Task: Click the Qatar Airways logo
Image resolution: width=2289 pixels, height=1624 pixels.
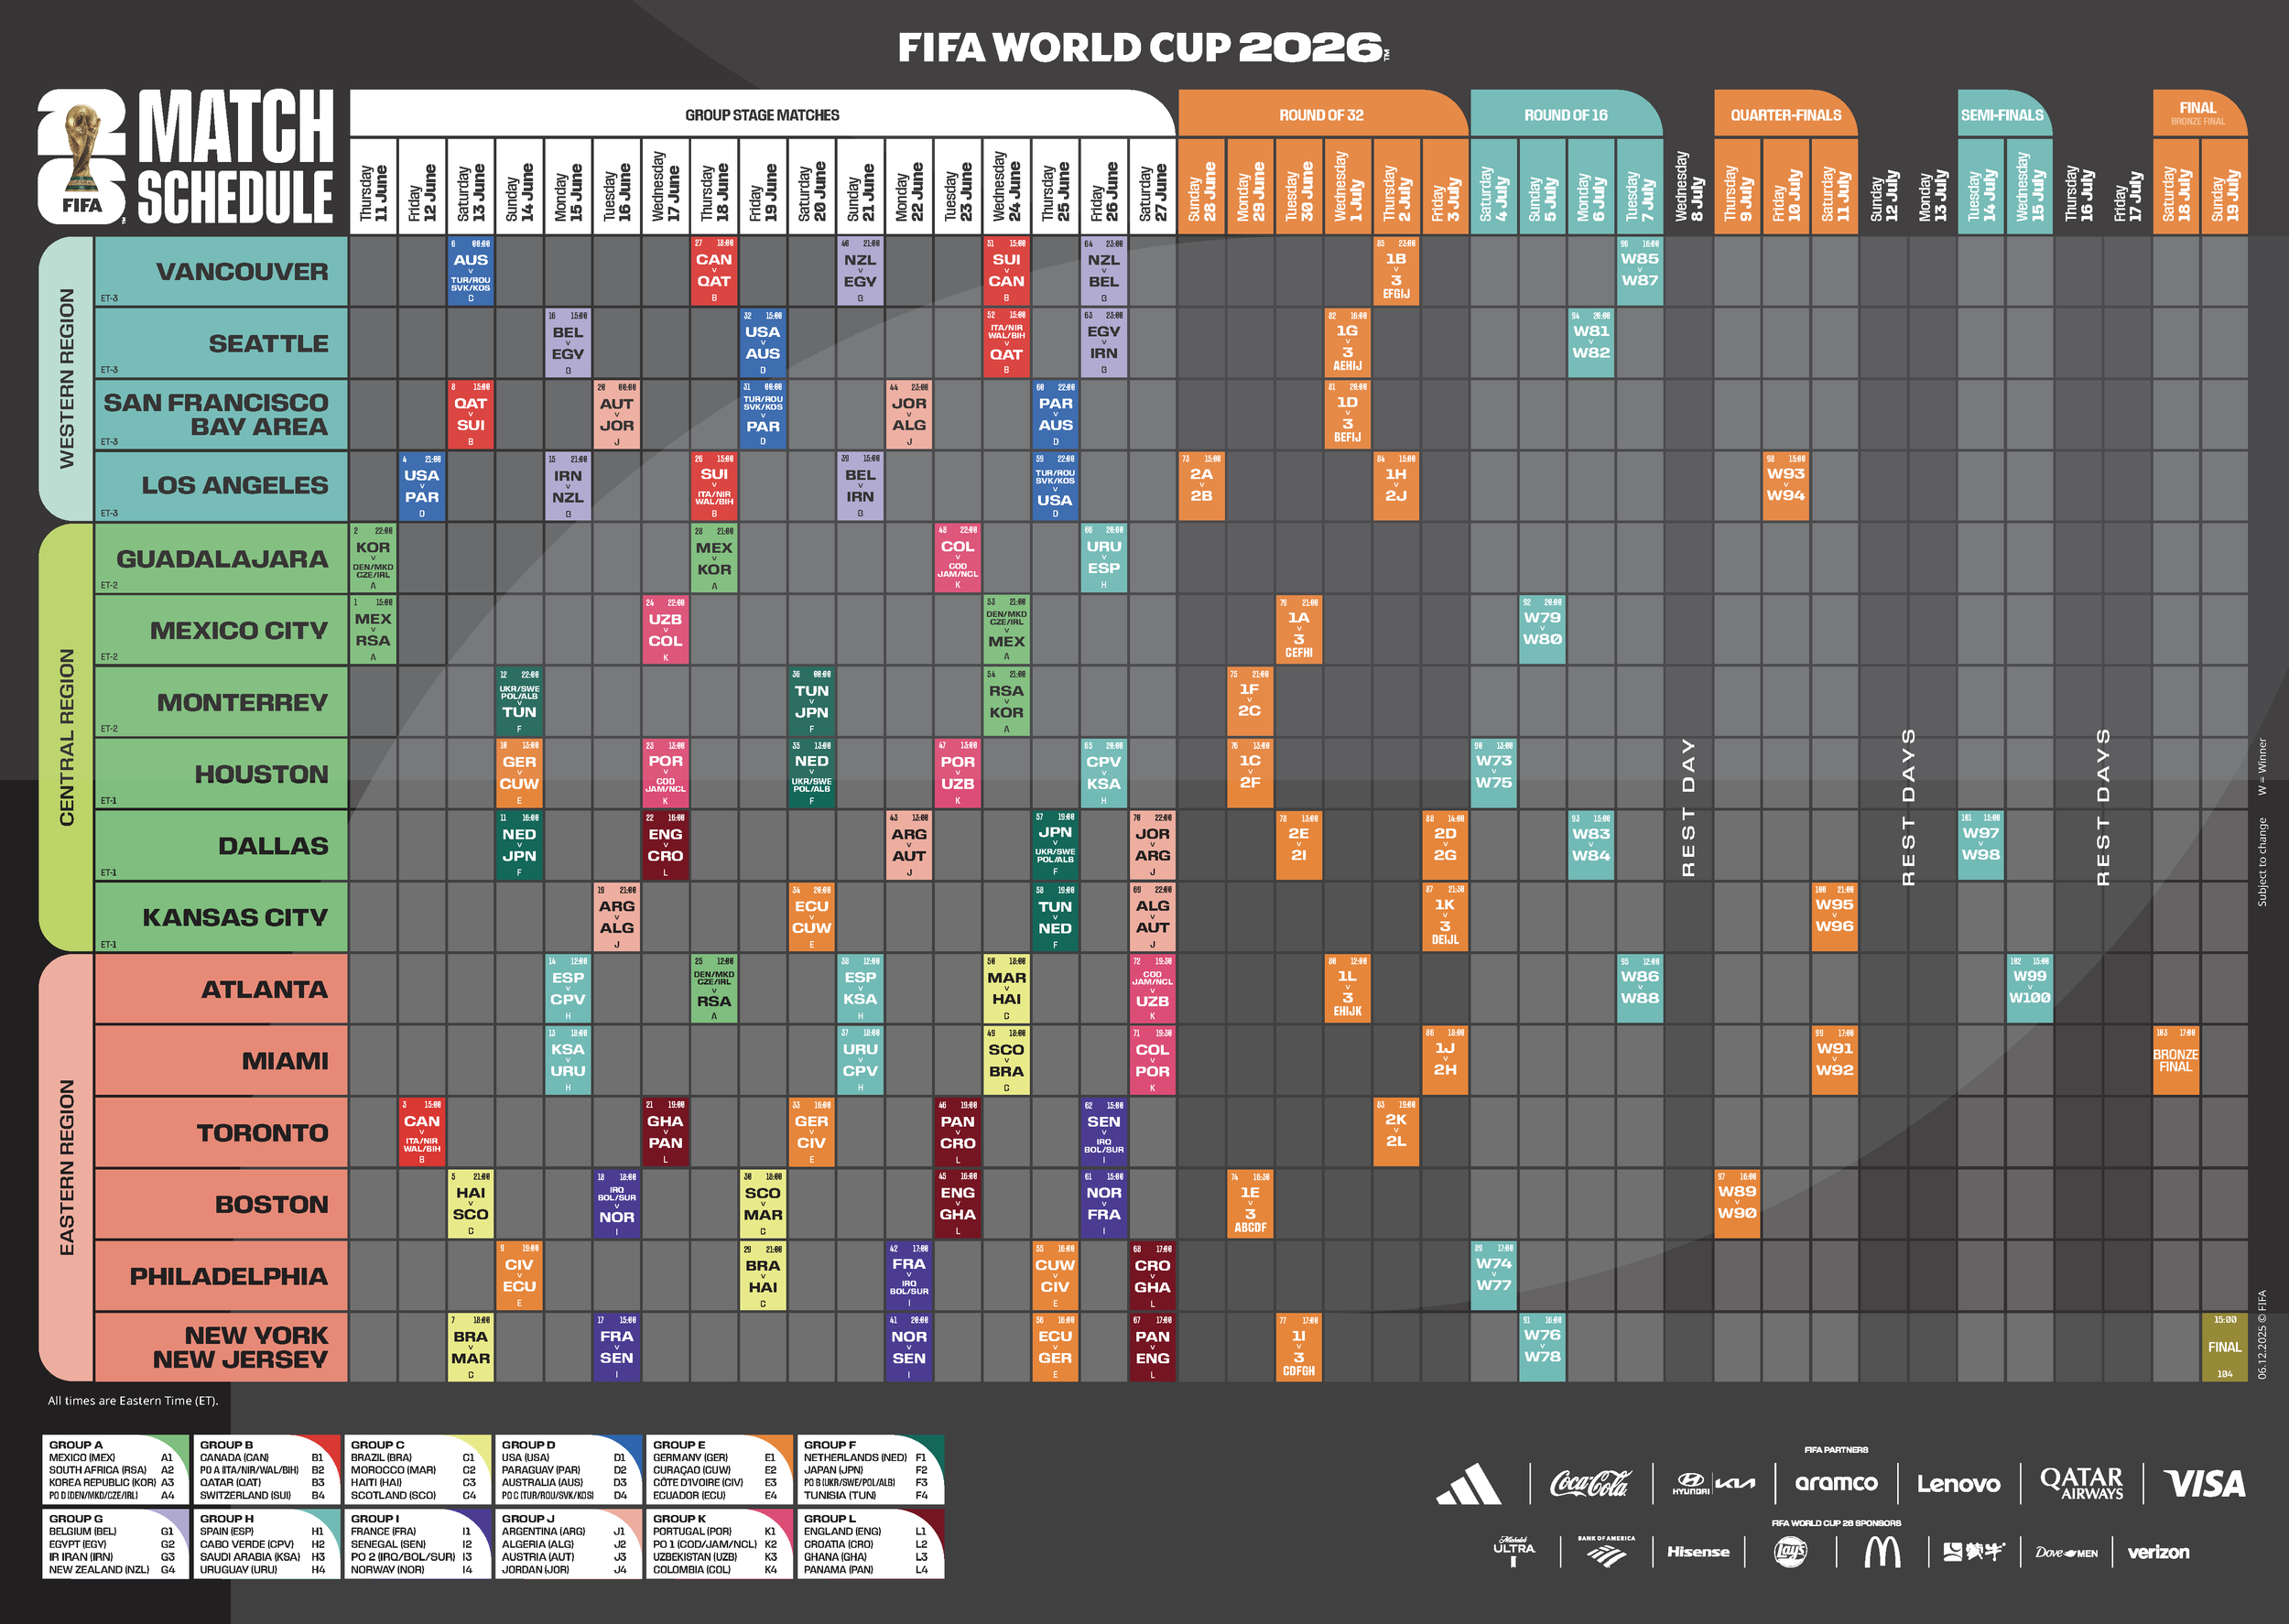Action: (2081, 1483)
